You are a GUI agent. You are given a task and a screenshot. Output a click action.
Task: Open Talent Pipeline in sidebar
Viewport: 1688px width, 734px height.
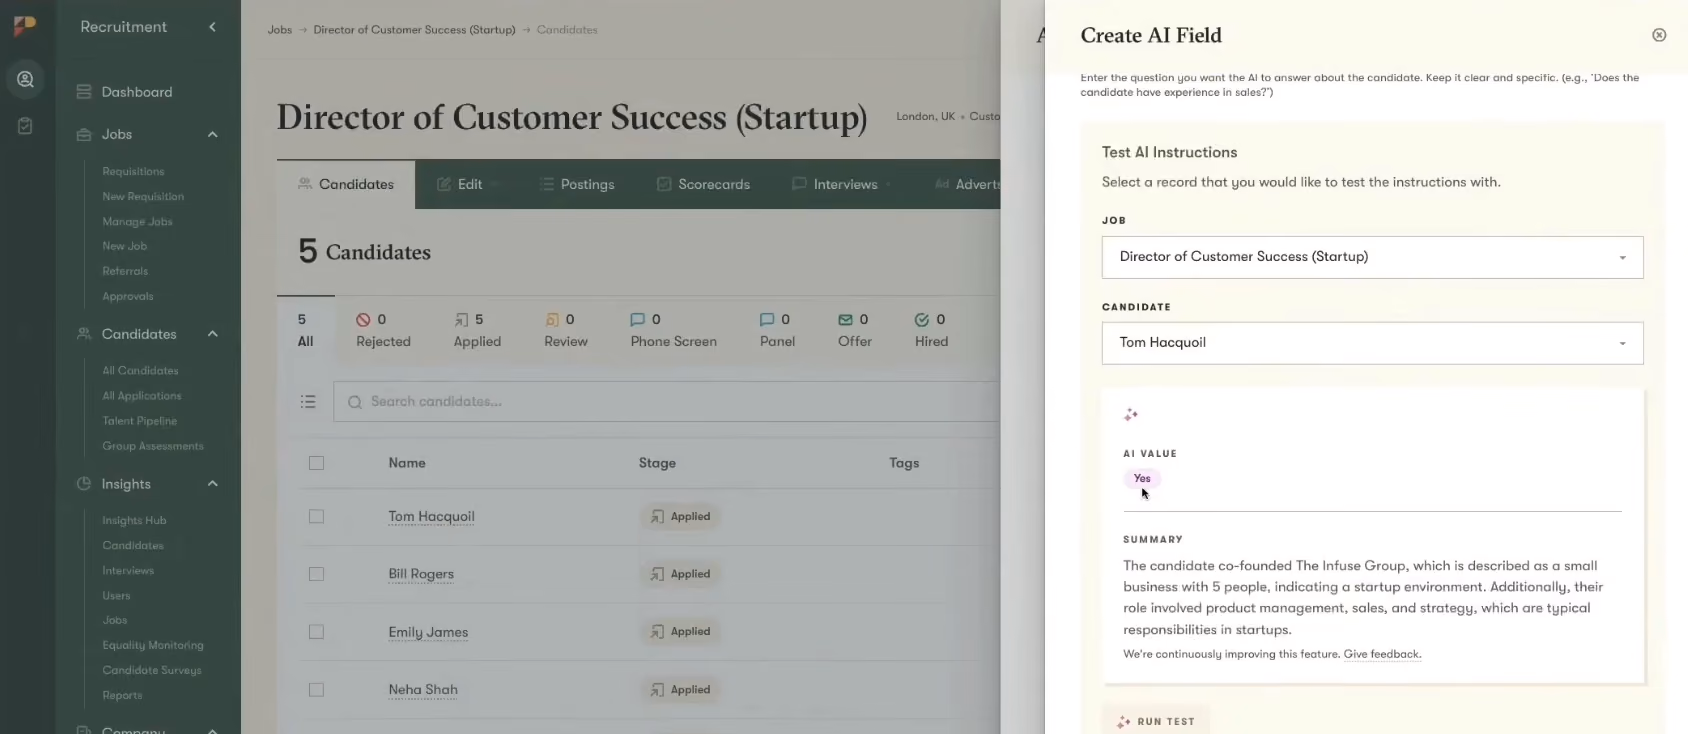(x=139, y=421)
